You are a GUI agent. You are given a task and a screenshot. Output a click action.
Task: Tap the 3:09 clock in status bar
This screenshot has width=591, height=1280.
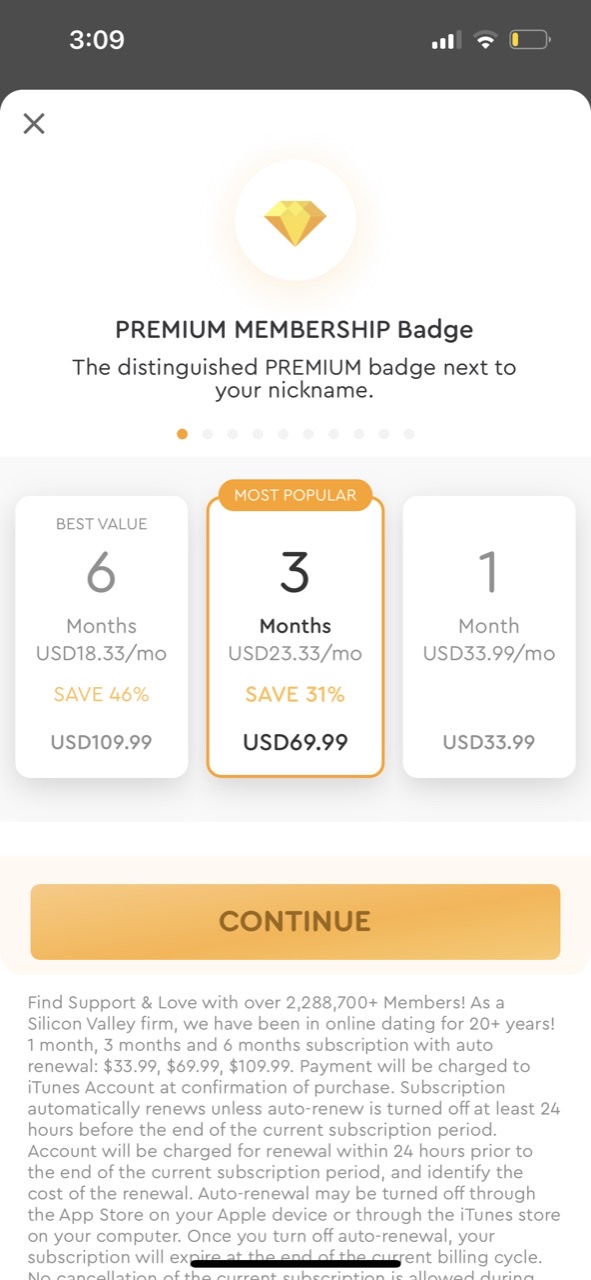[x=97, y=40]
